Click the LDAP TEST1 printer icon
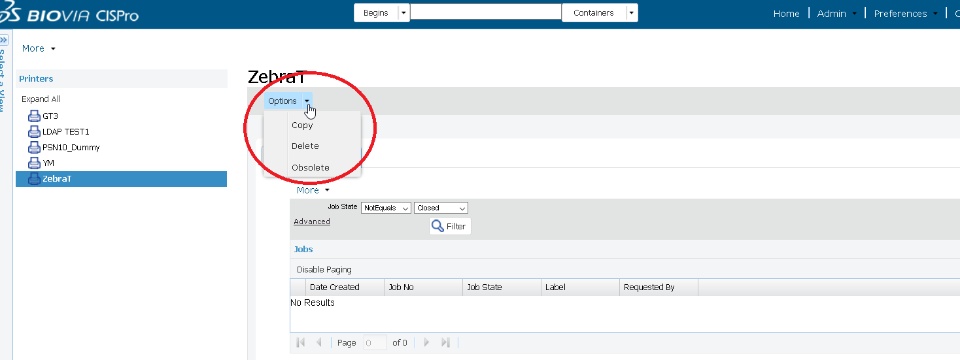Image resolution: width=960 pixels, height=360 pixels. click(34, 132)
